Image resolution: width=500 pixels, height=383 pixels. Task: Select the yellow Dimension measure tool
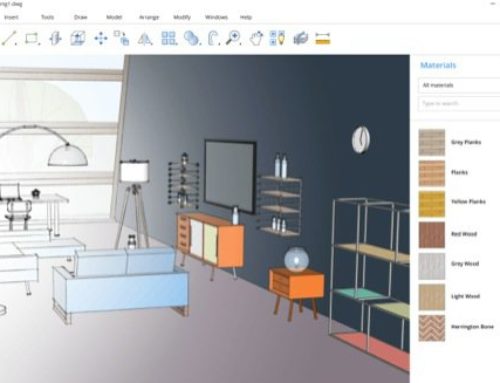[x=323, y=38]
